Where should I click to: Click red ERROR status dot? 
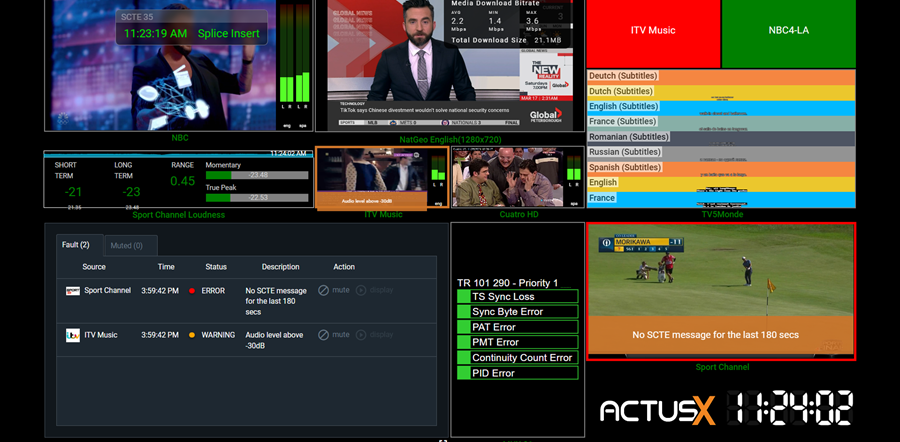(192, 291)
